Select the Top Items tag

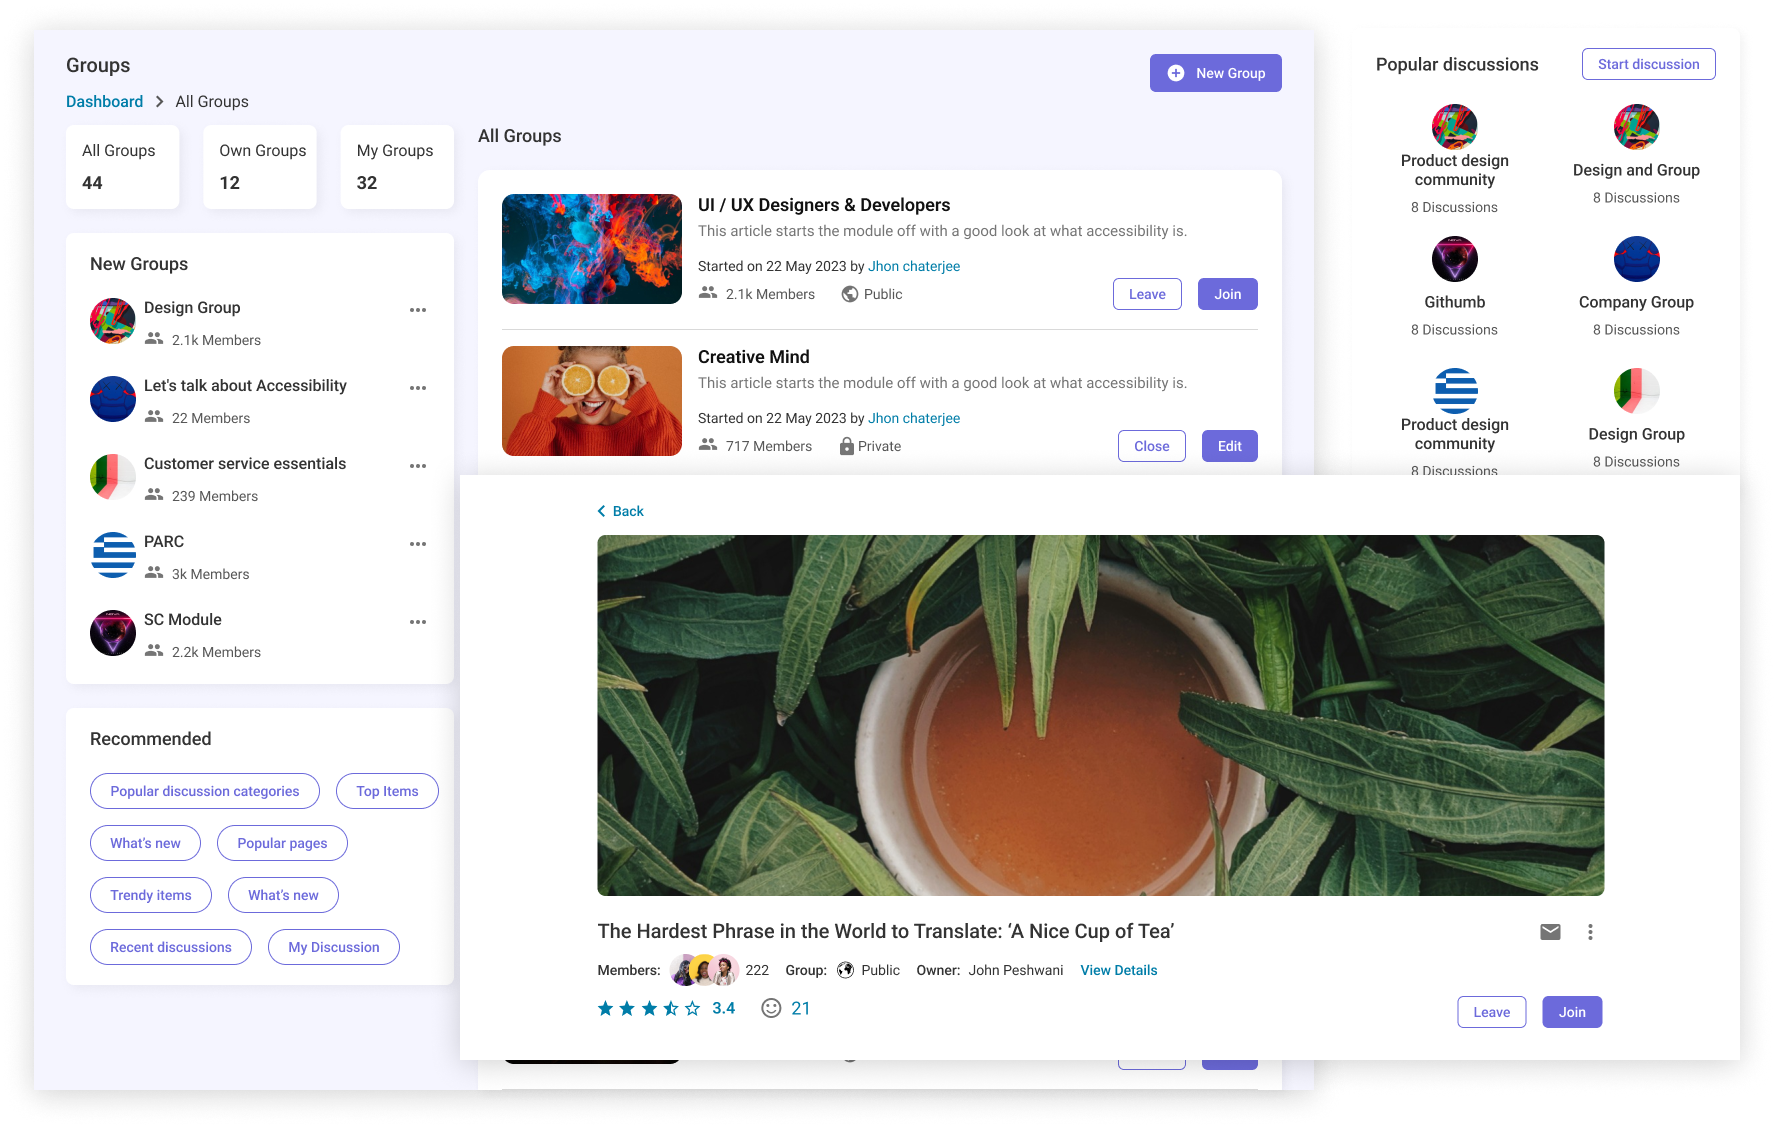click(387, 791)
